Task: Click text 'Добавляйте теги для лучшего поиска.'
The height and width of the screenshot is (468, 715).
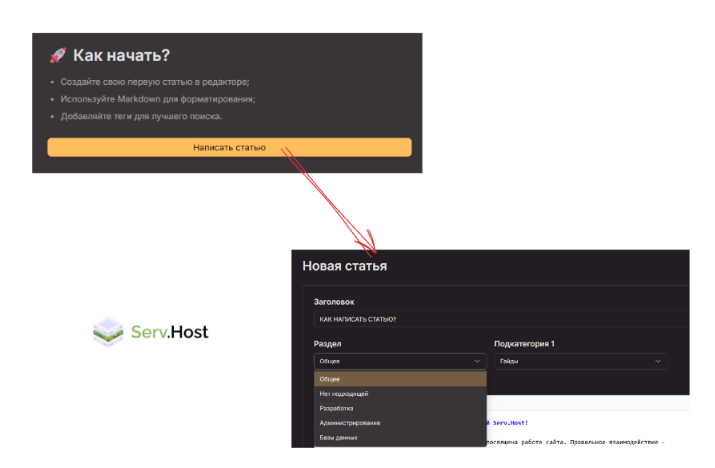Action: 141,116
